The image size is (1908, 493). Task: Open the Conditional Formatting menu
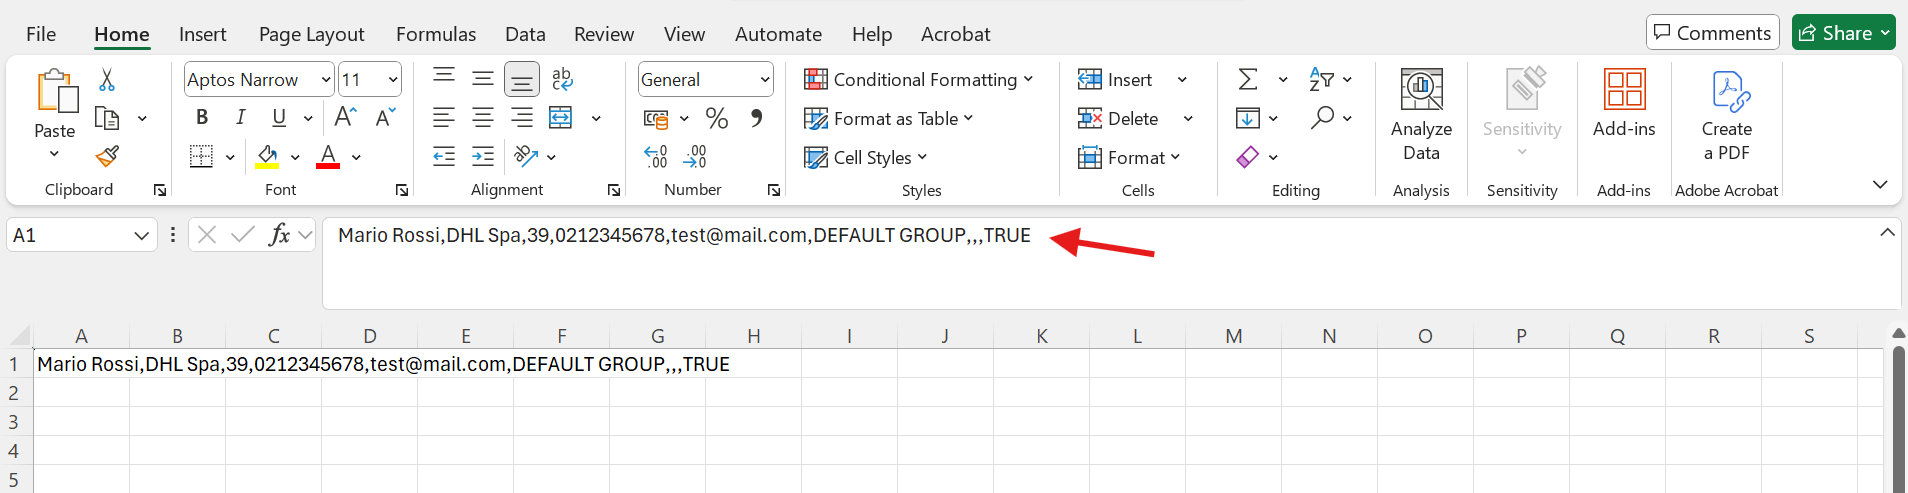point(918,80)
